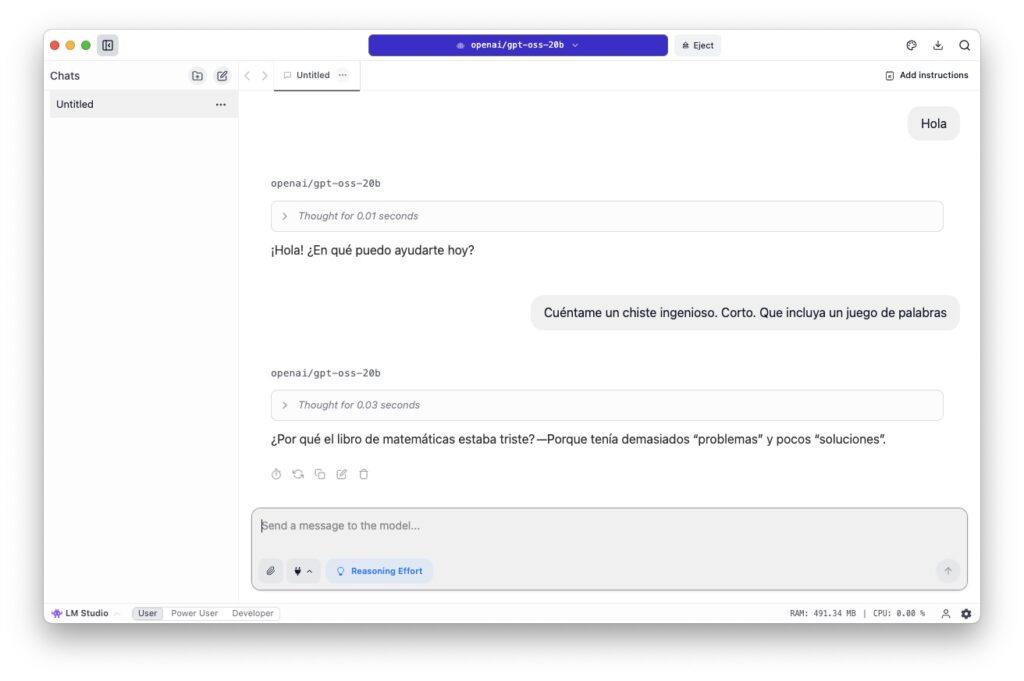Start a new chat with compose icon
Viewport: 1024px width, 681px height.
222,76
